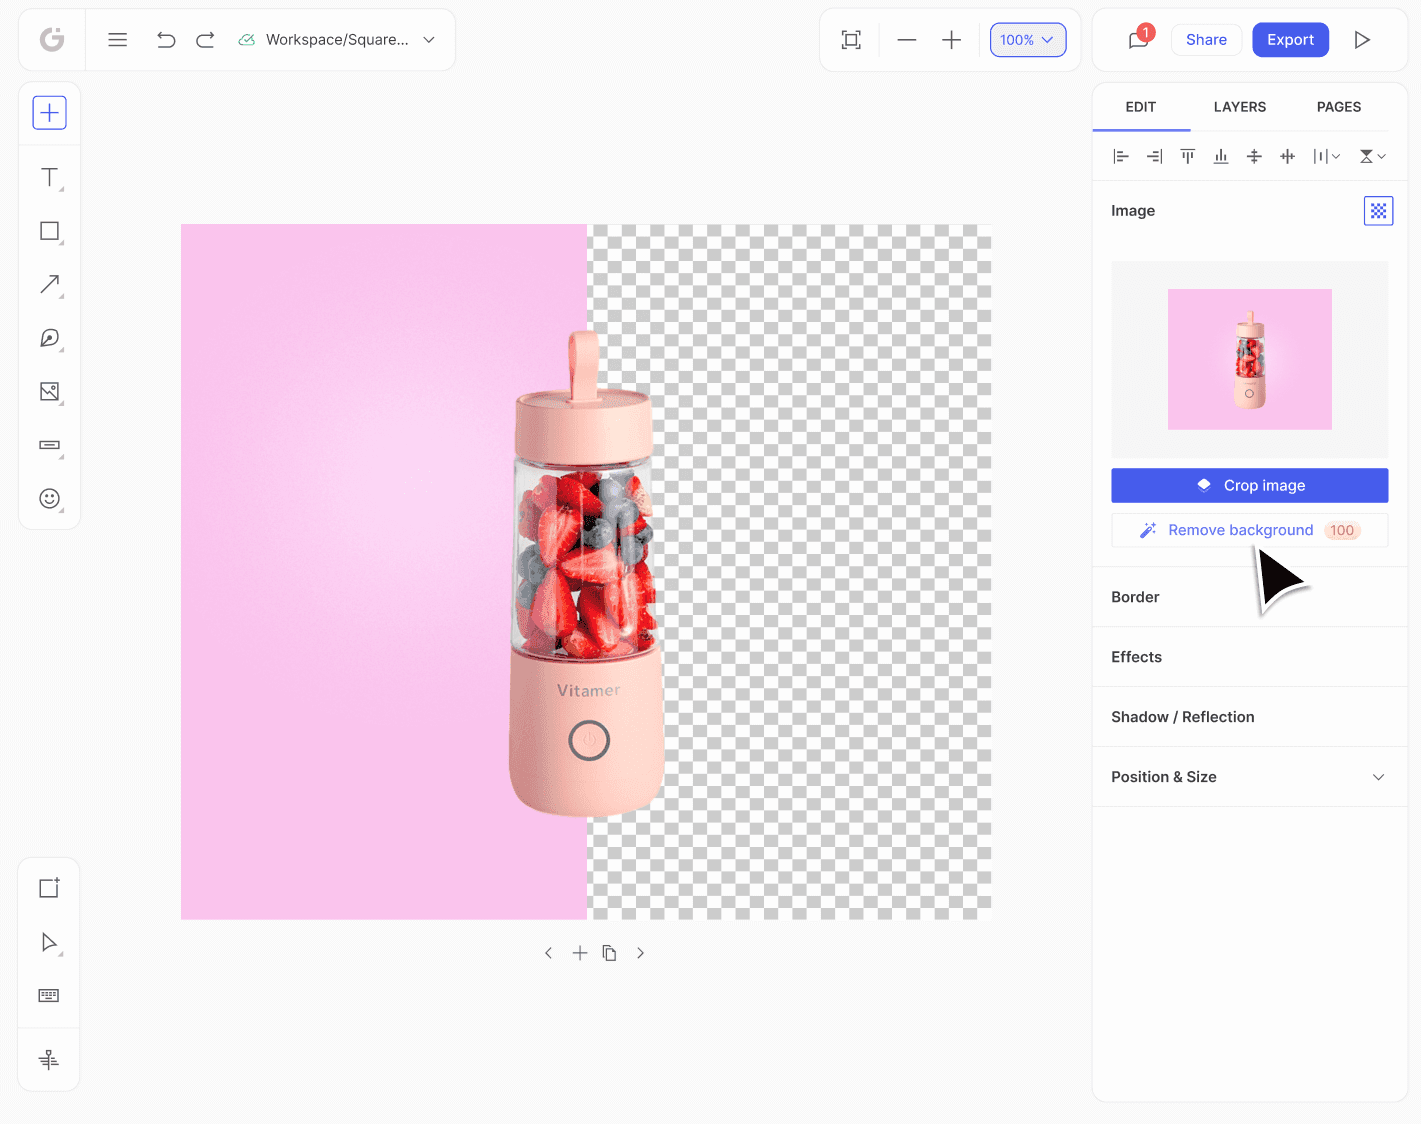Open the Image insert tool
Viewport: 1421px width, 1124px height.
49,391
